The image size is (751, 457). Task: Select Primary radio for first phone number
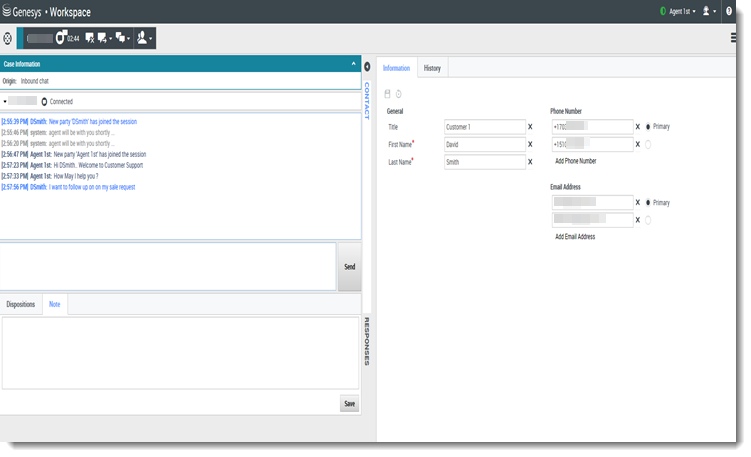tap(648, 127)
